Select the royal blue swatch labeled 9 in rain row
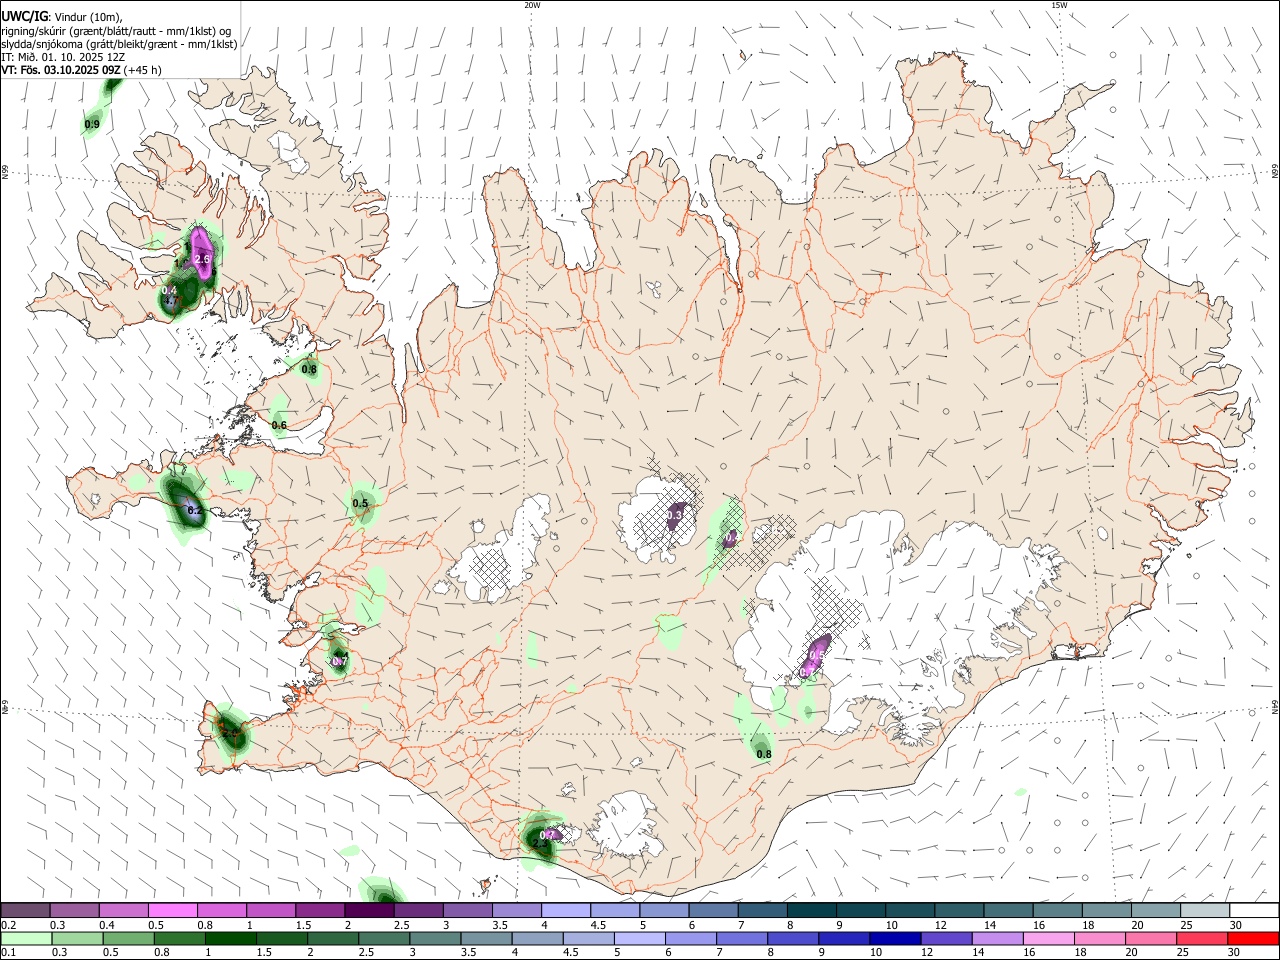The height and width of the screenshot is (960, 1280). [843, 939]
